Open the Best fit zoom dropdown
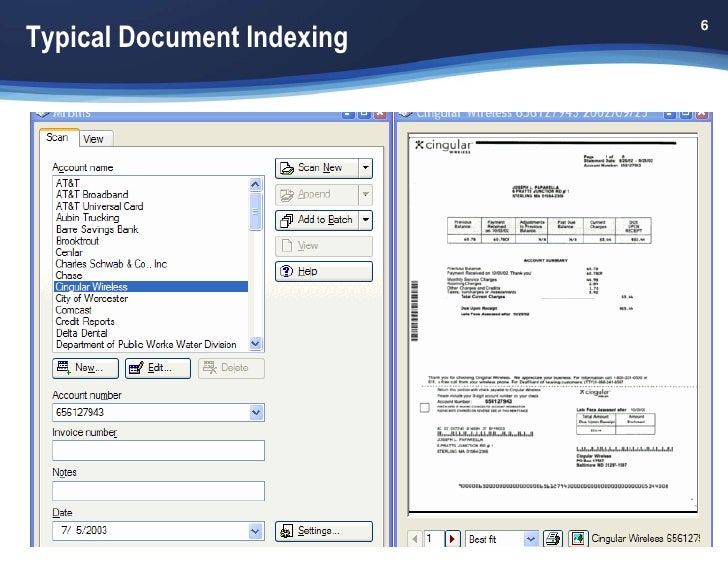This screenshot has height=563, width=728. coord(530,539)
